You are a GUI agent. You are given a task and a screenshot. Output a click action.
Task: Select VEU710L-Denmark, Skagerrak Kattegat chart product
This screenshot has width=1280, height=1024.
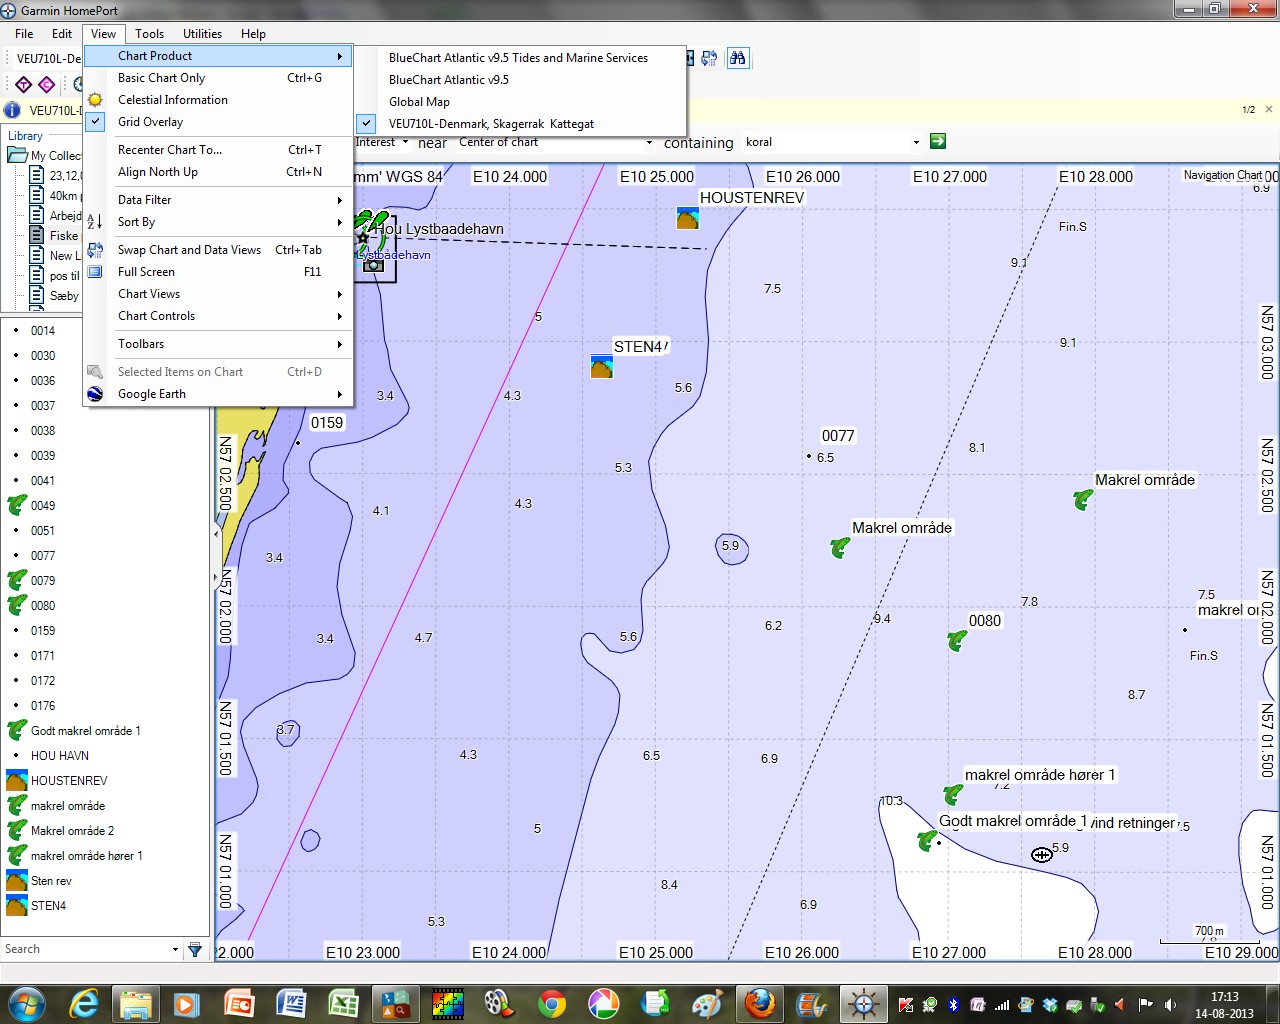pos(520,124)
